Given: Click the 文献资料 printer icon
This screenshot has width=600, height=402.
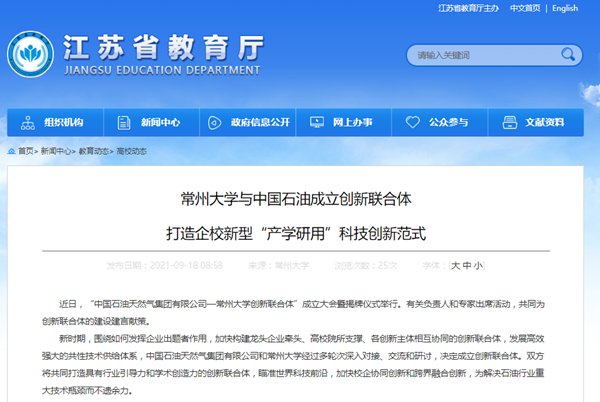Looking at the screenshot, I should pyautogui.click(x=507, y=122).
